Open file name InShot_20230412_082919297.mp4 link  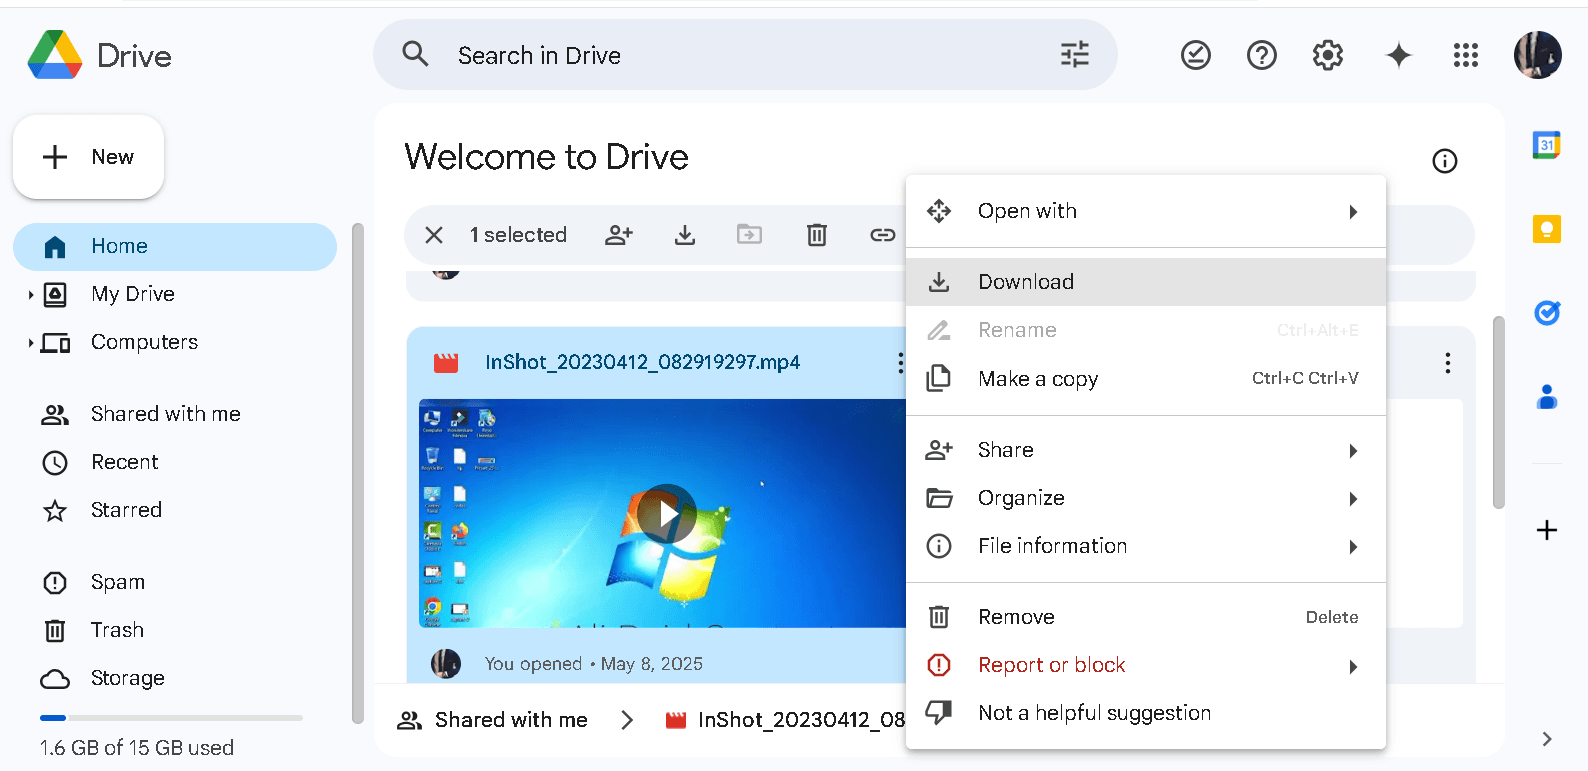pos(642,362)
